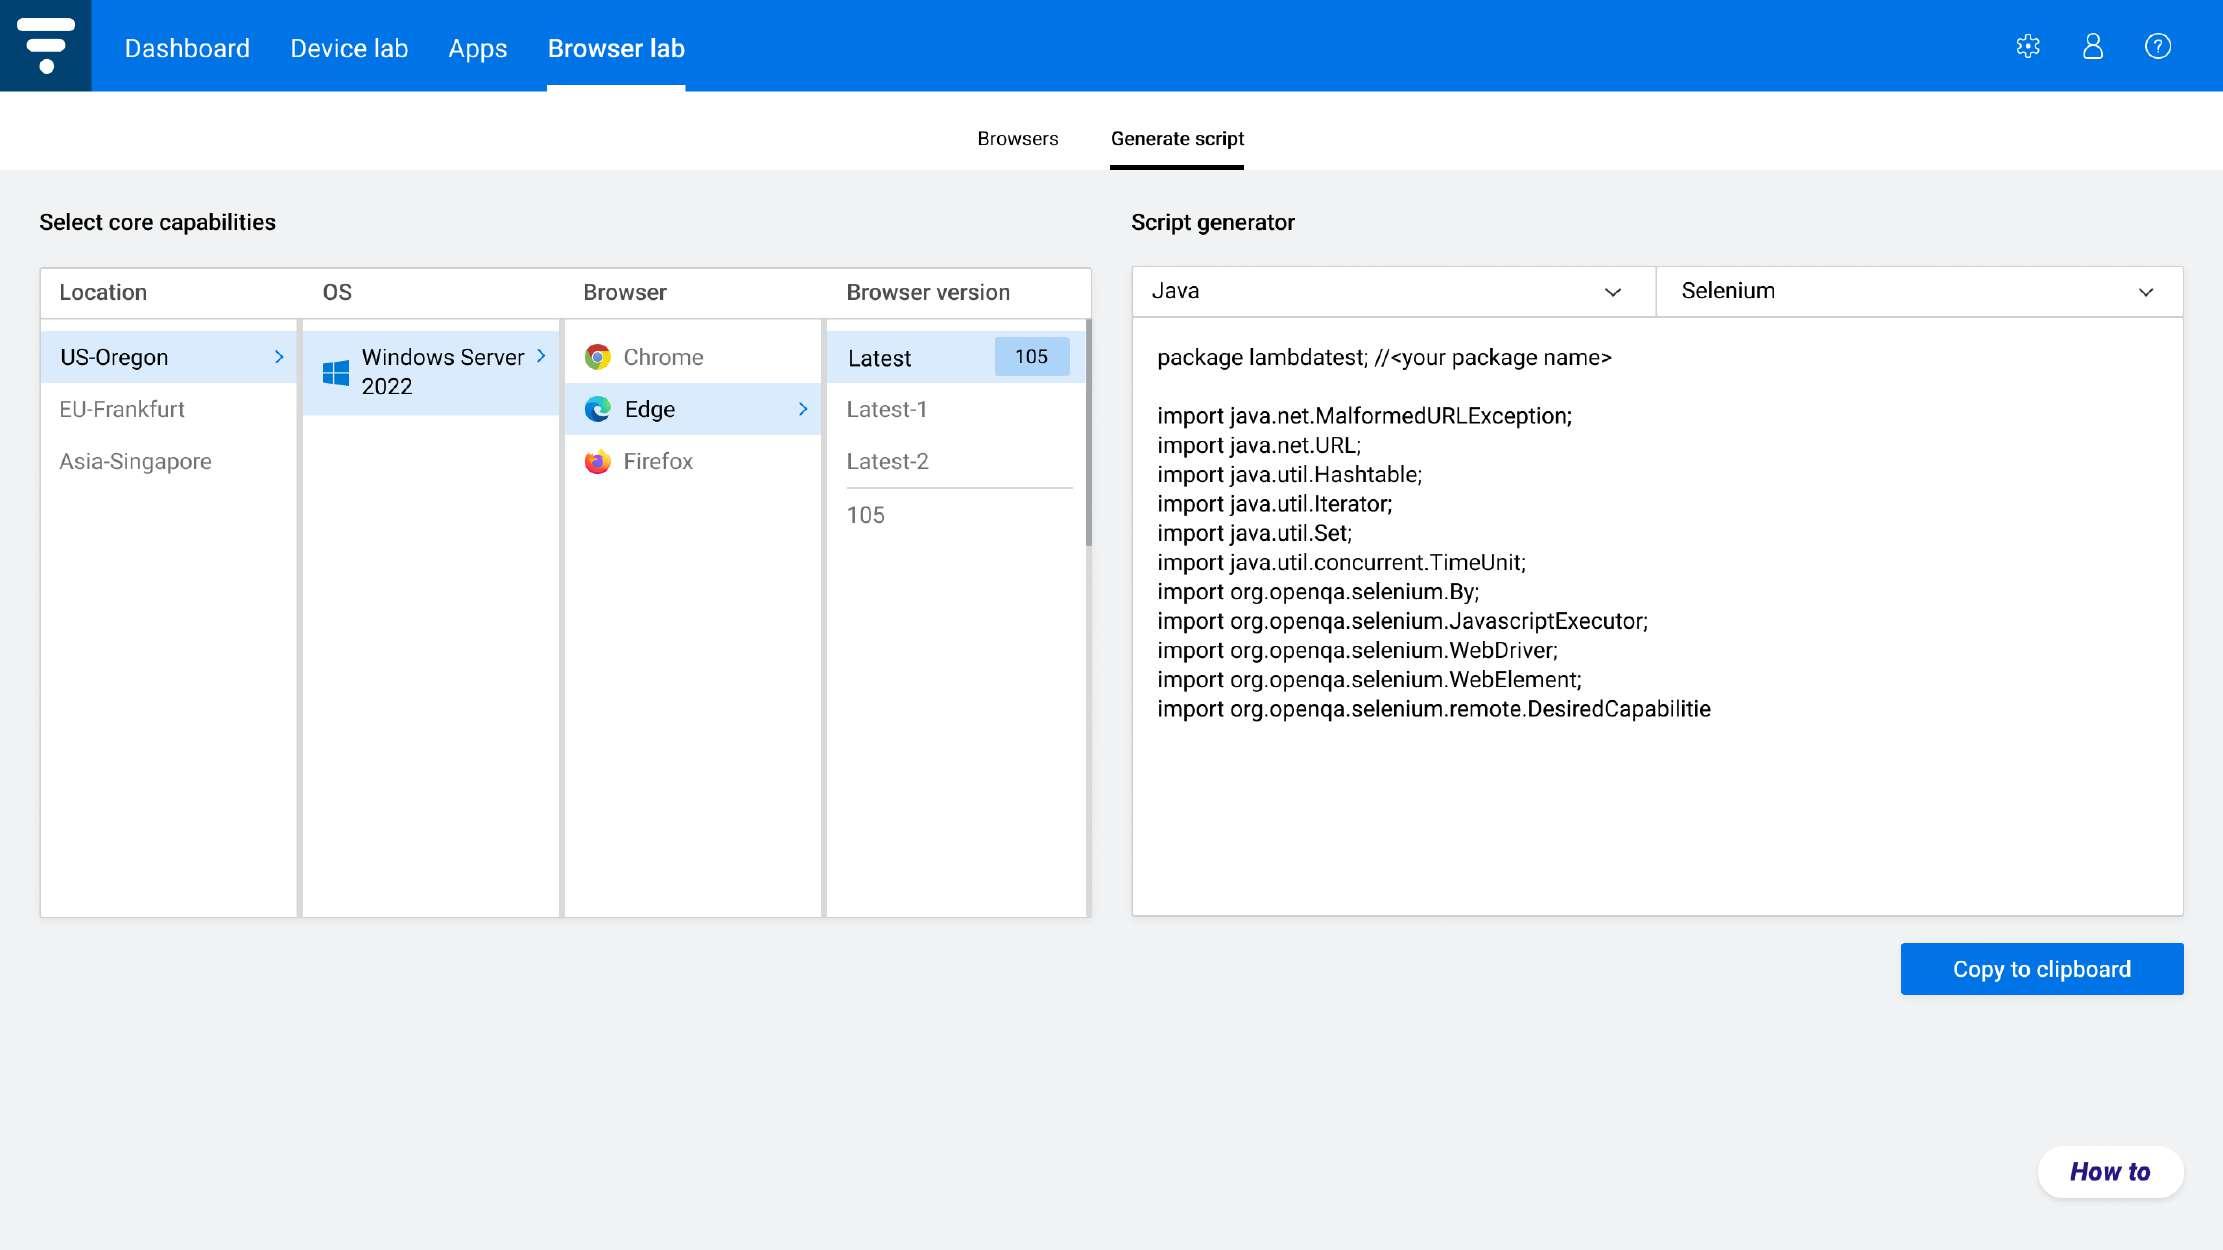Click the Firefox browser icon
Viewport: 2223px width, 1250px height.
tap(598, 461)
